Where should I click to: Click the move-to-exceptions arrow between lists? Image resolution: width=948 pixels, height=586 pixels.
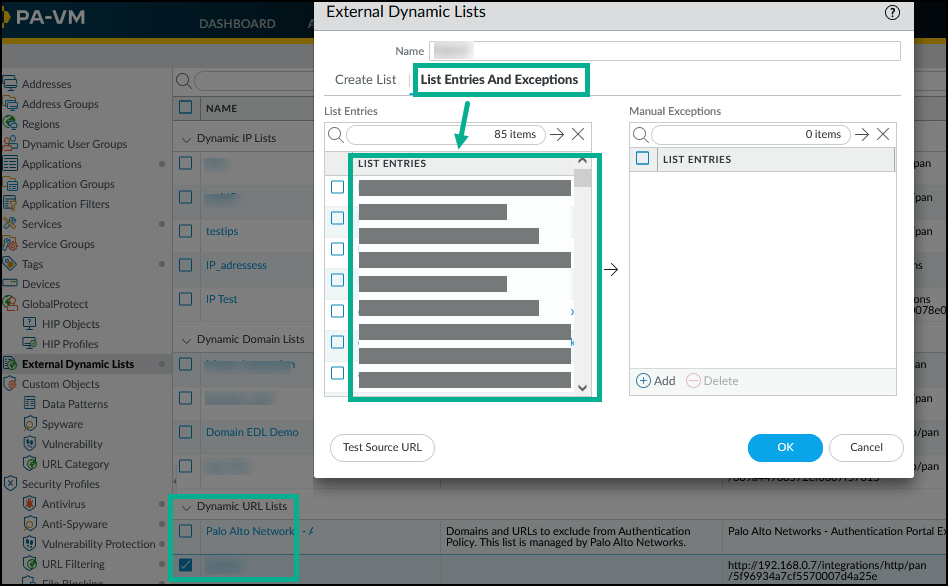click(612, 270)
